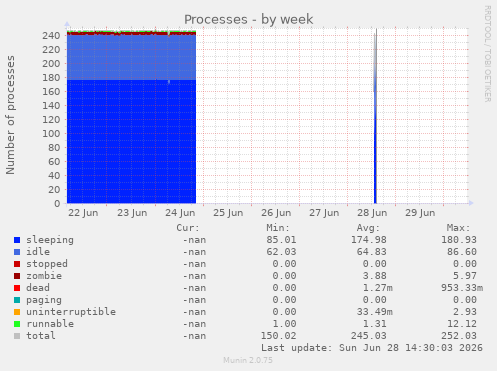
Task: Click the 180 y-axis tick label
Action: (51, 77)
